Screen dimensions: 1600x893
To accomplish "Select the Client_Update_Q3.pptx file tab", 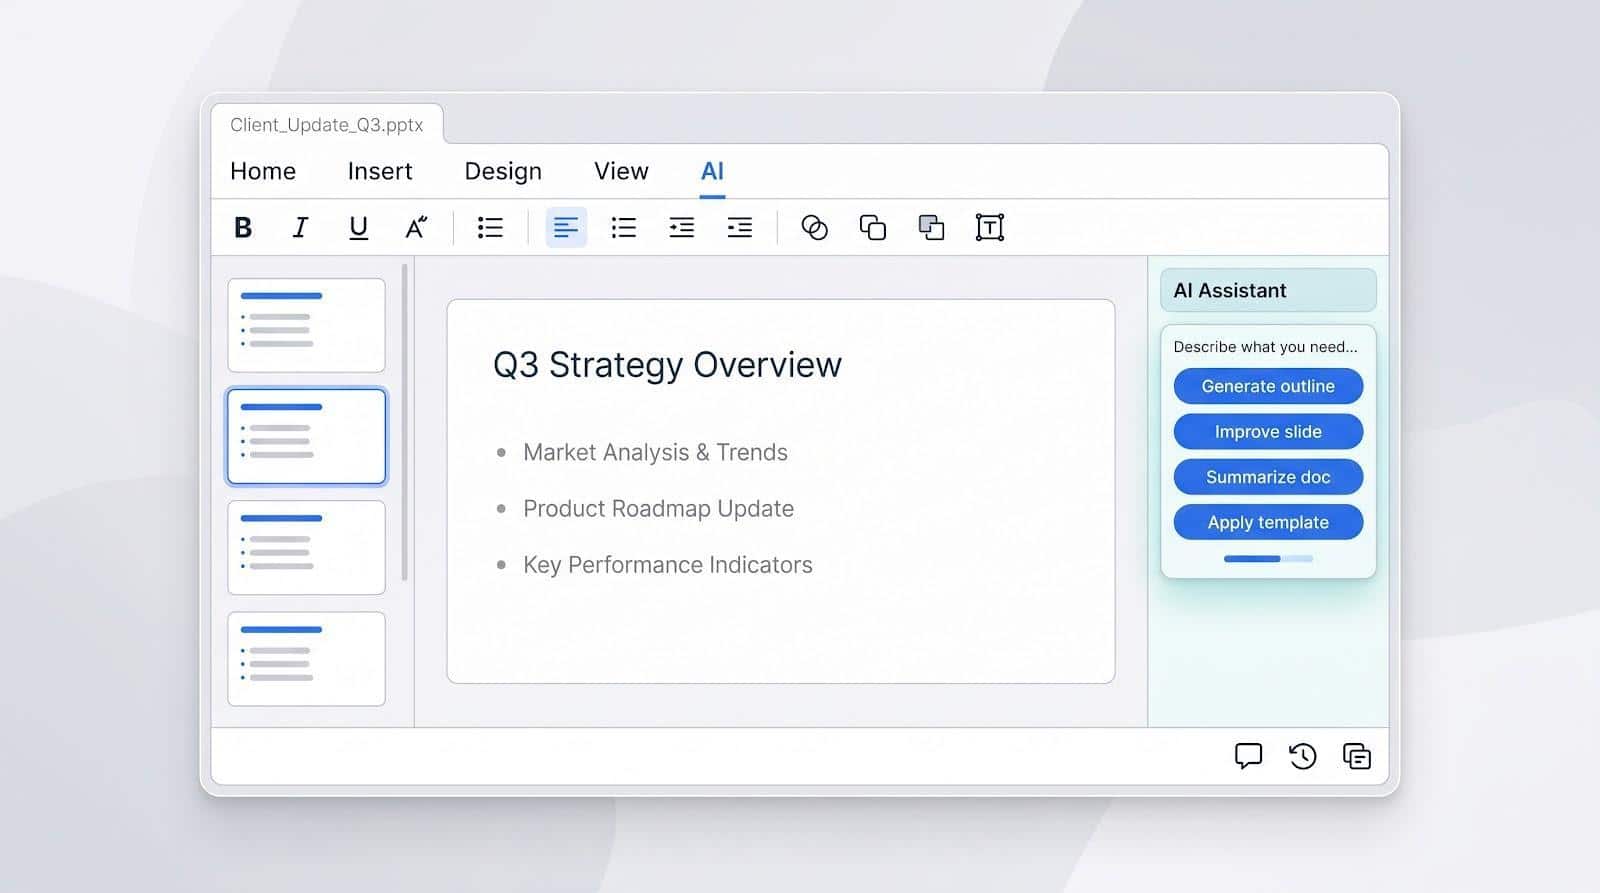I will point(327,125).
